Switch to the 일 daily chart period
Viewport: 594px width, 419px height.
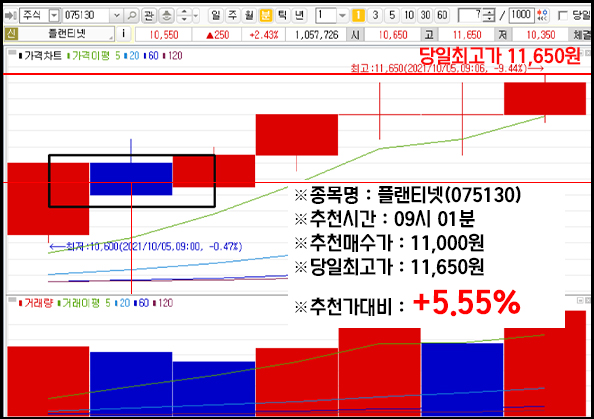coord(216,16)
